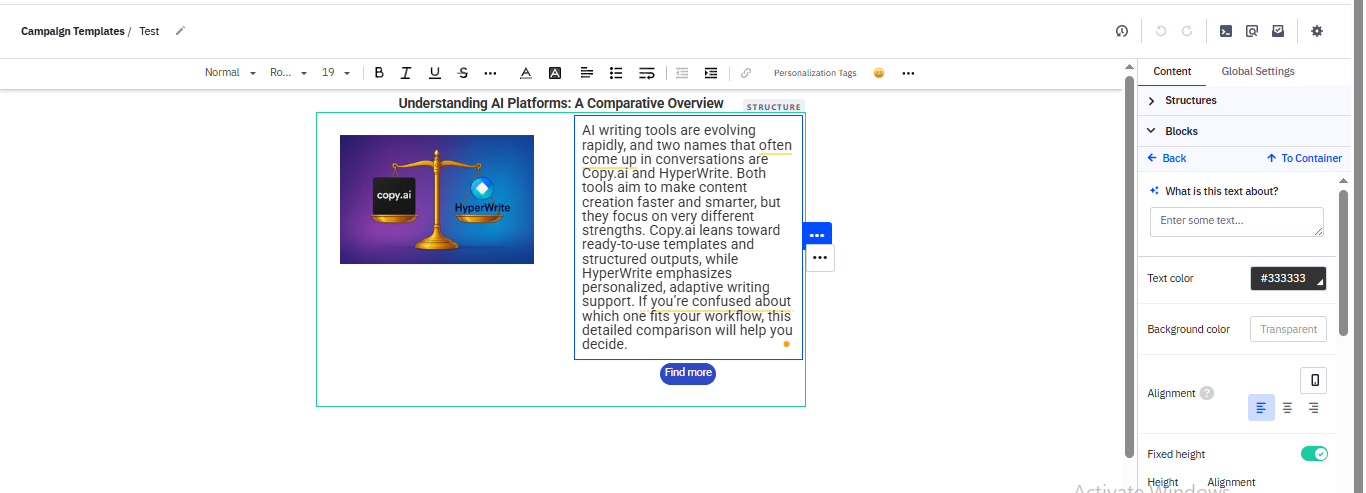Open the version history clock icon
This screenshot has width=1366, height=493.
(x=1122, y=31)
